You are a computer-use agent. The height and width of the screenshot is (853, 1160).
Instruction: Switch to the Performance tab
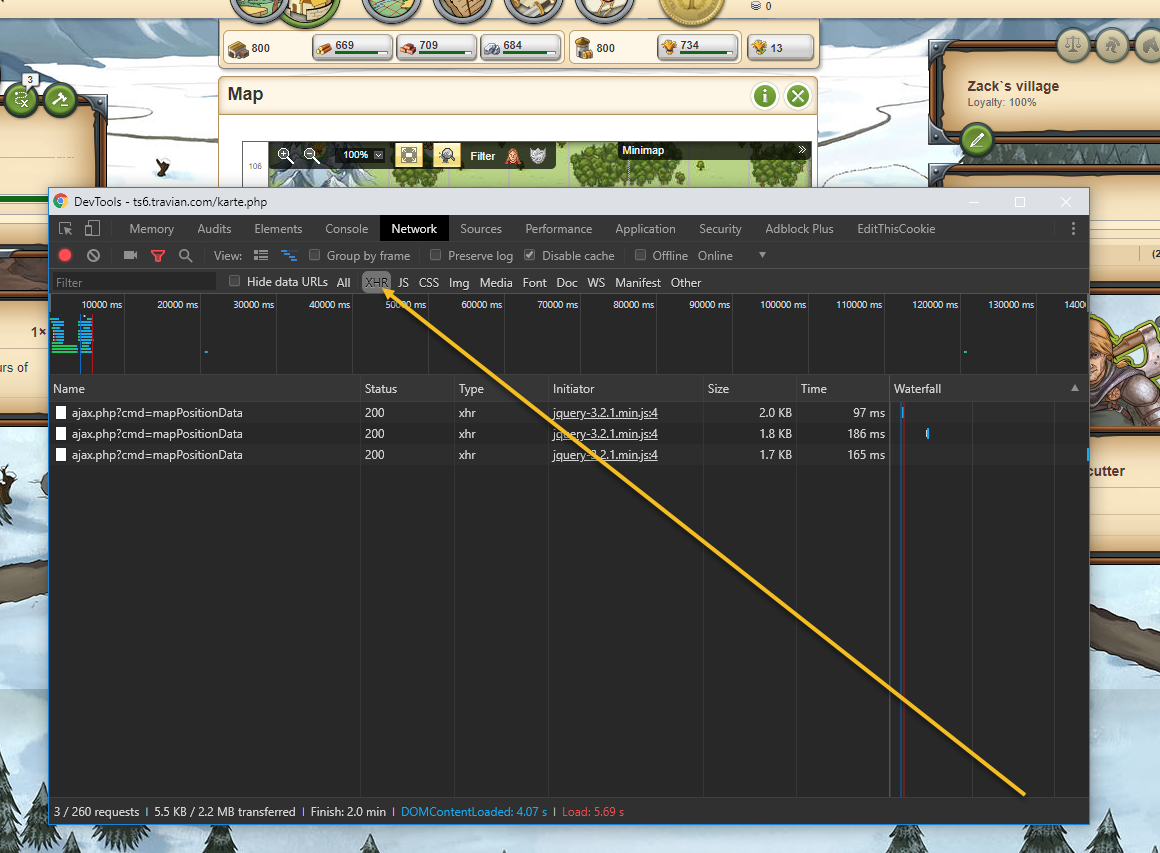click(559, 229)
